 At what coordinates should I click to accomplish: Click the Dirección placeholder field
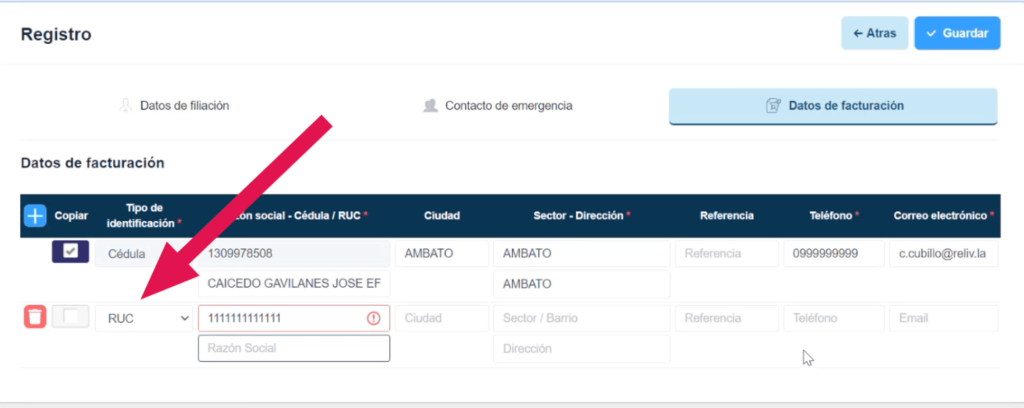pyautogui.click(x=580, y=350)
